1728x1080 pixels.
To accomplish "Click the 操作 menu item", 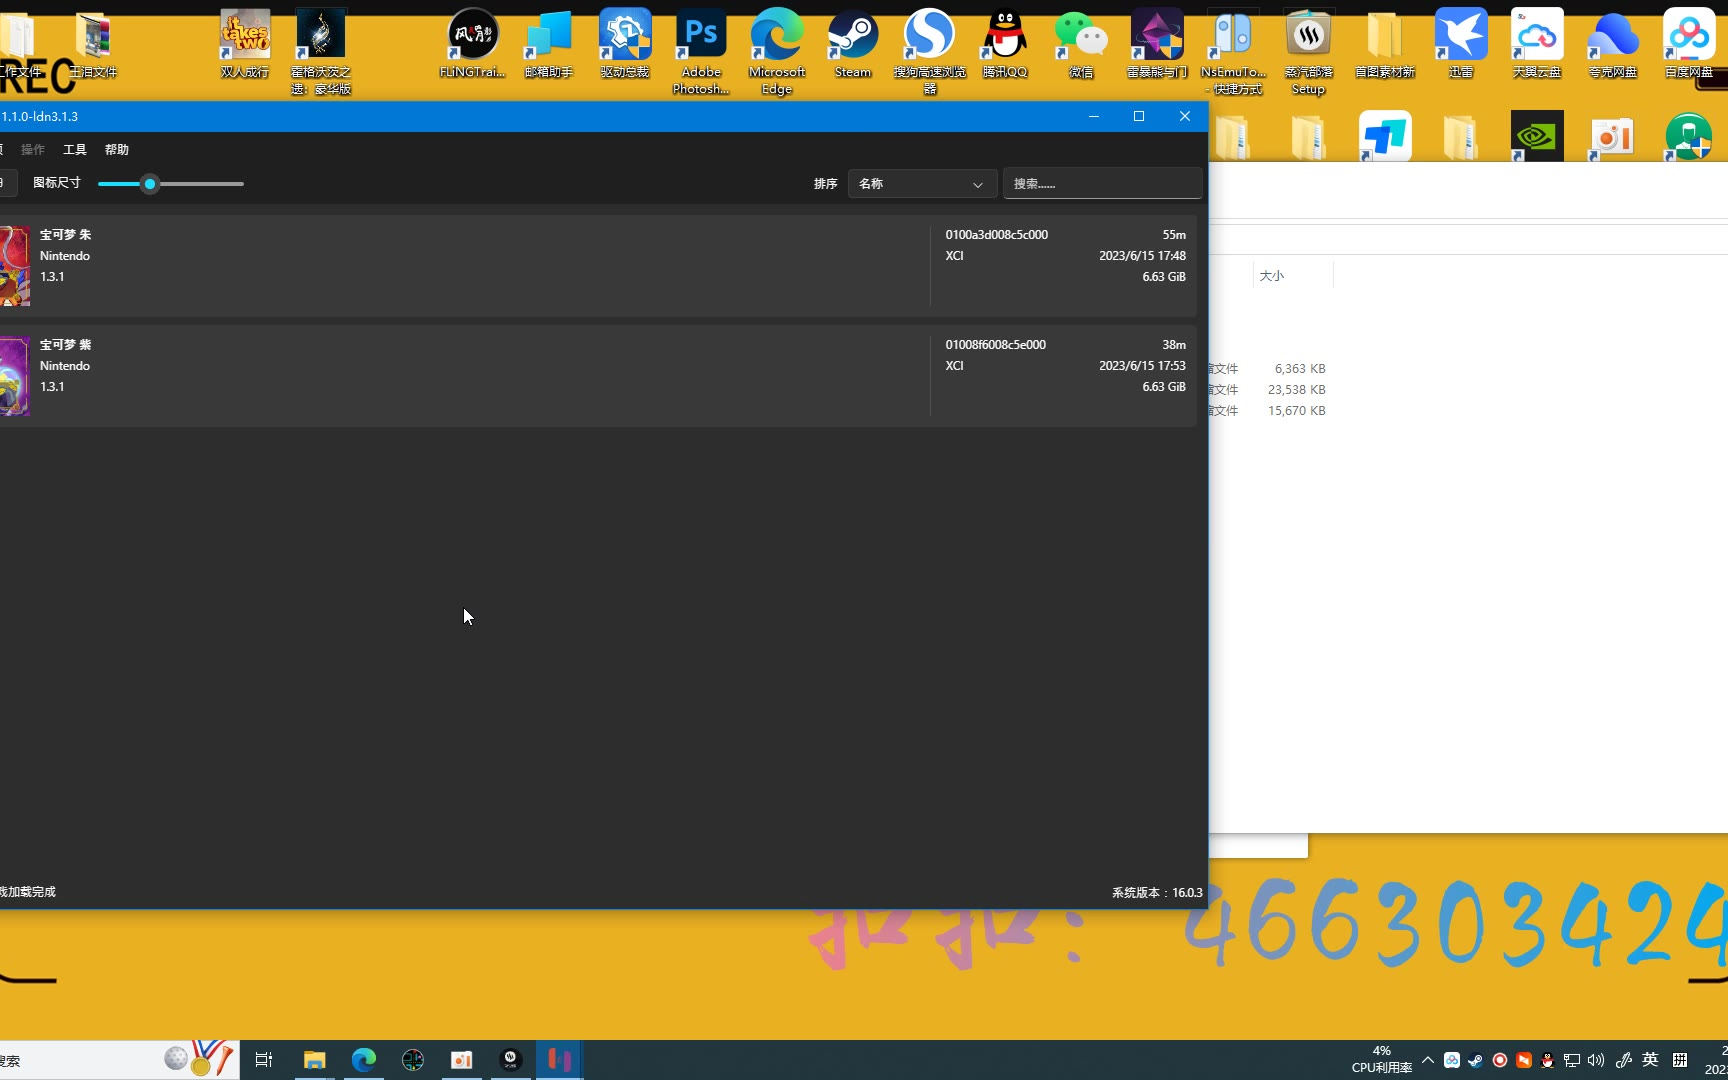I will [x=33, y=150].
